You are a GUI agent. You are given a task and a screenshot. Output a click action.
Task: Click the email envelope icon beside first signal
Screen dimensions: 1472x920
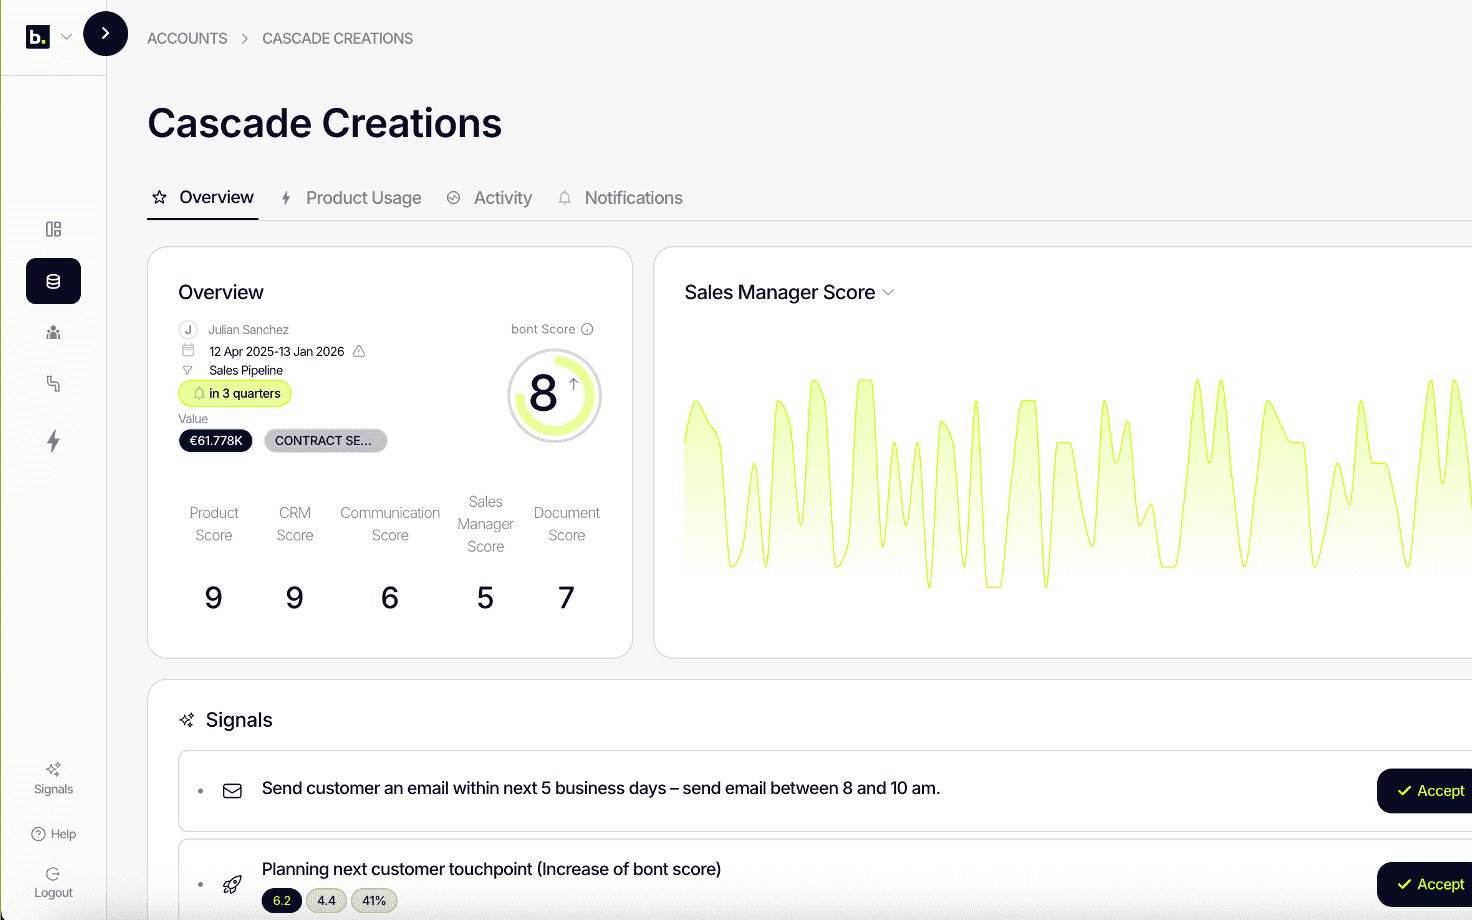[x=232, y=790]
